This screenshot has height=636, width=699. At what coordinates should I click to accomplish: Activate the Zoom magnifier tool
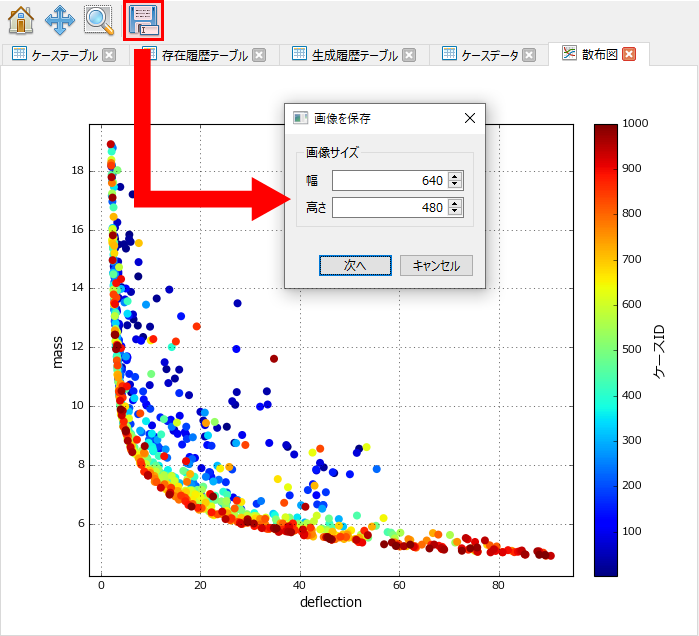tap(98, 19)
